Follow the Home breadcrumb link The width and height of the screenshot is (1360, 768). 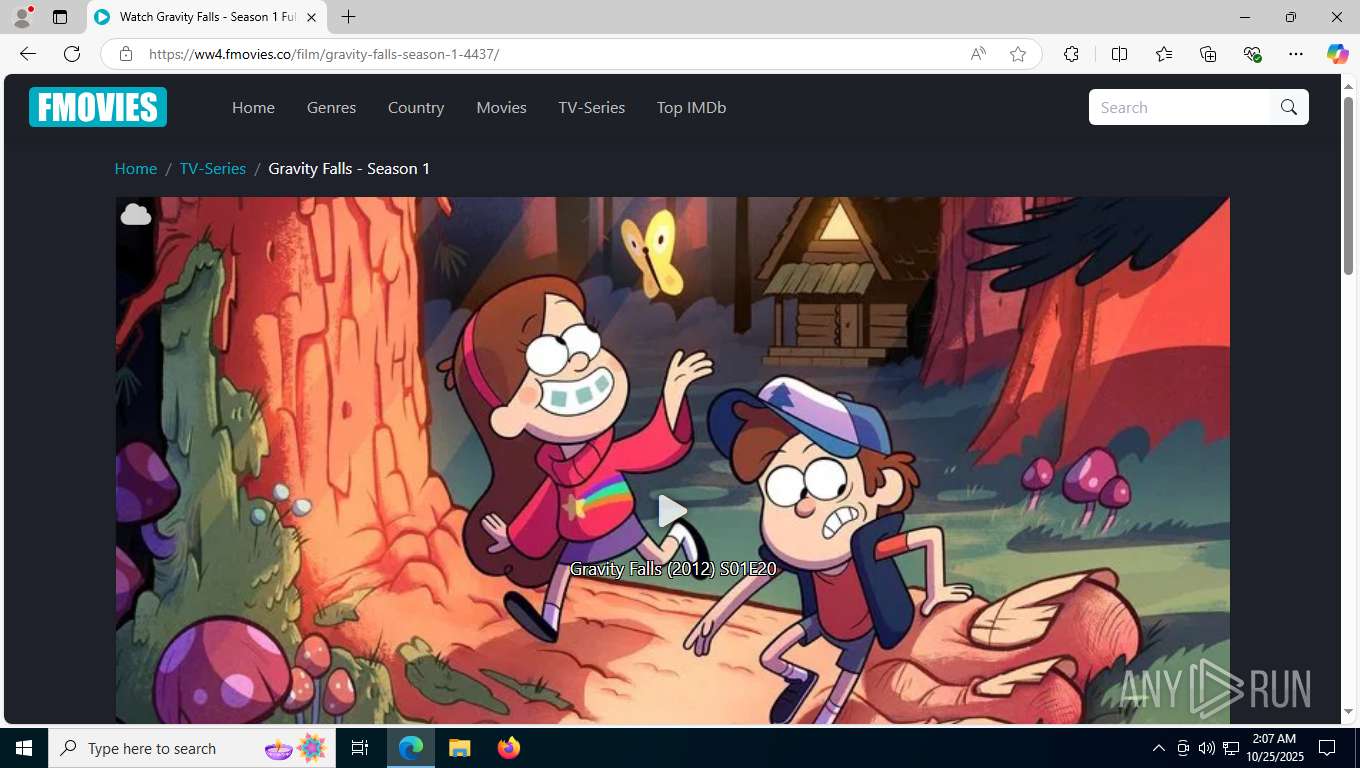(135, 168)
